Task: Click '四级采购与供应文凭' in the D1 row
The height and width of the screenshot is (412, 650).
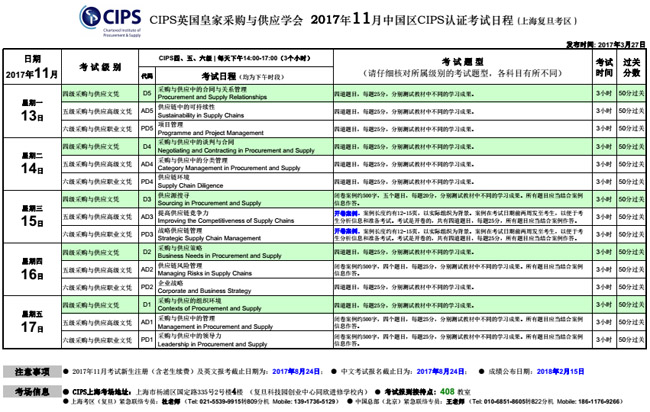Action: tap(91, 305)
